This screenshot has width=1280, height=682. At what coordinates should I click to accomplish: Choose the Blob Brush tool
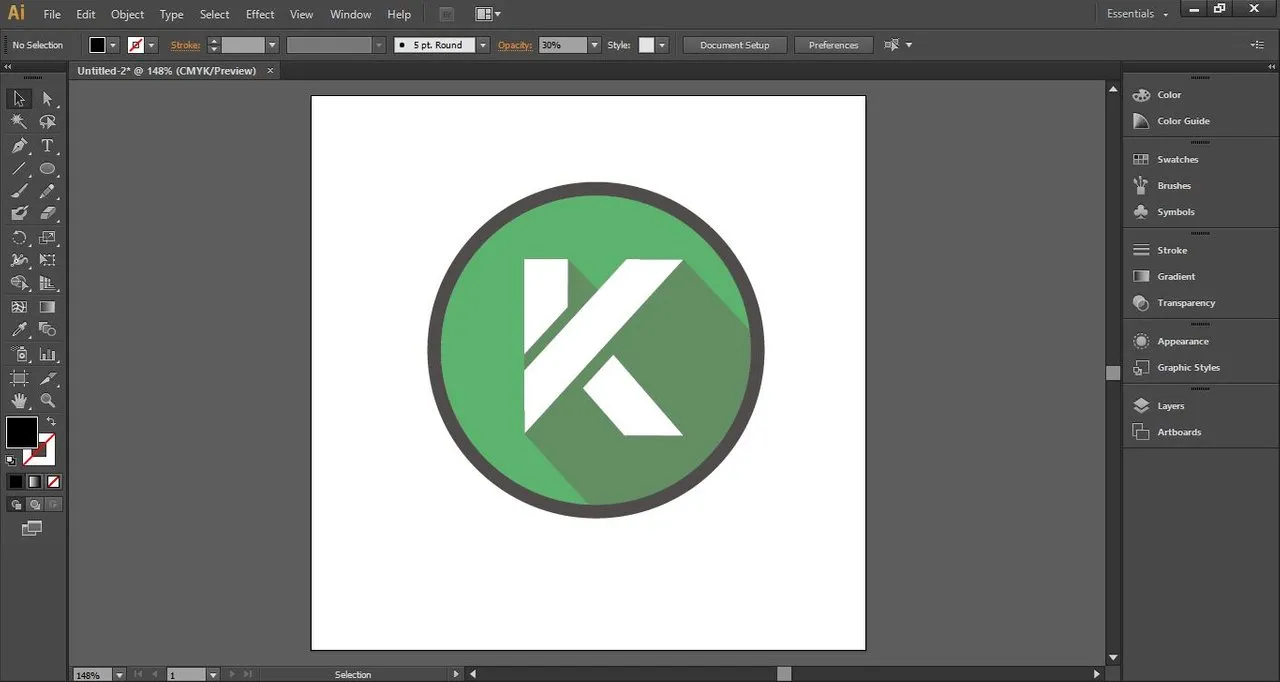19,213
